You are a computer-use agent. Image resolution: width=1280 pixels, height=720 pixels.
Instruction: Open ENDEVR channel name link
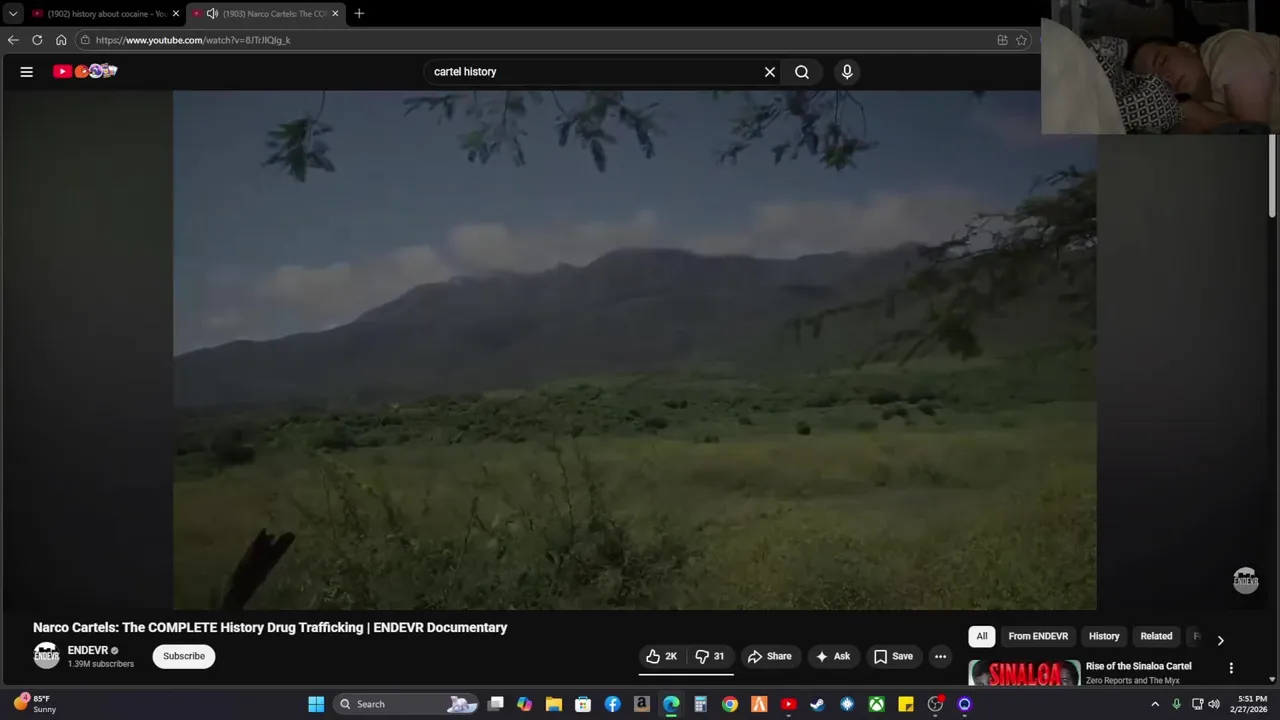coord(88,650)
